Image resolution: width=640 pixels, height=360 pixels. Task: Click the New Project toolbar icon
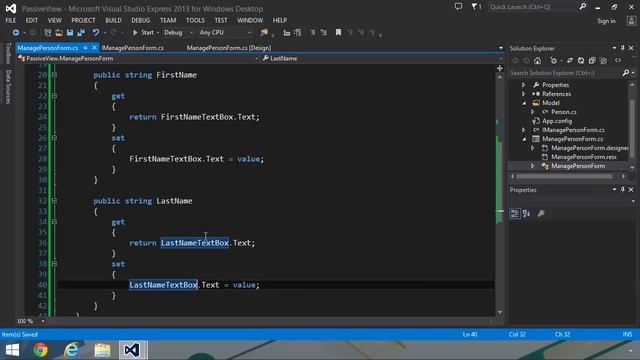pyautogui.click(x=48, y=33)
